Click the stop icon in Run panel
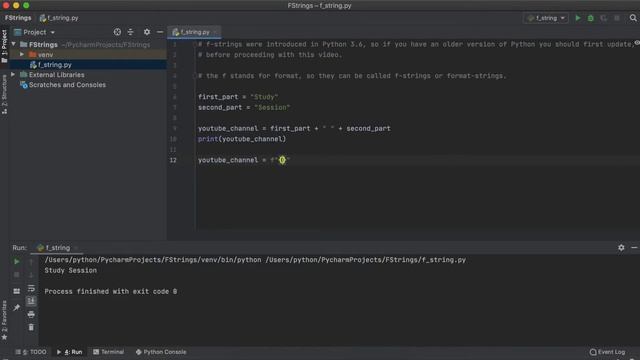 tap(16, 275)
